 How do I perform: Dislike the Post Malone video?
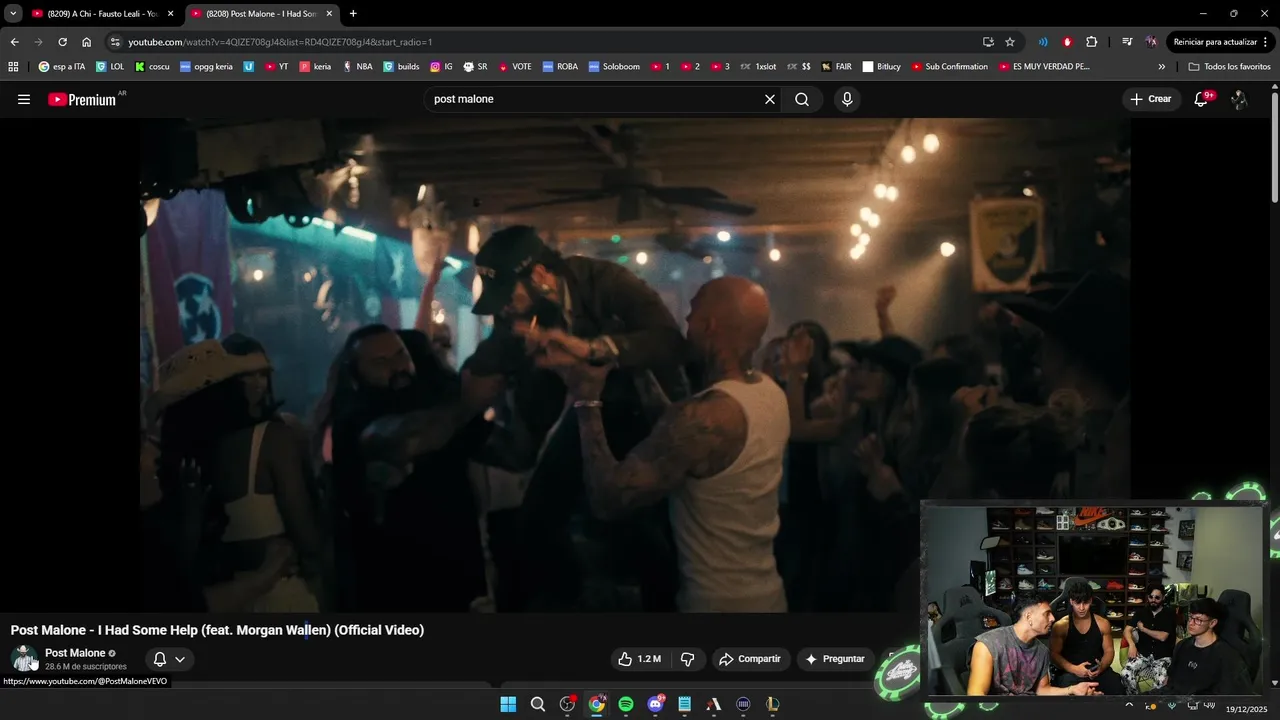pos(688,659)
